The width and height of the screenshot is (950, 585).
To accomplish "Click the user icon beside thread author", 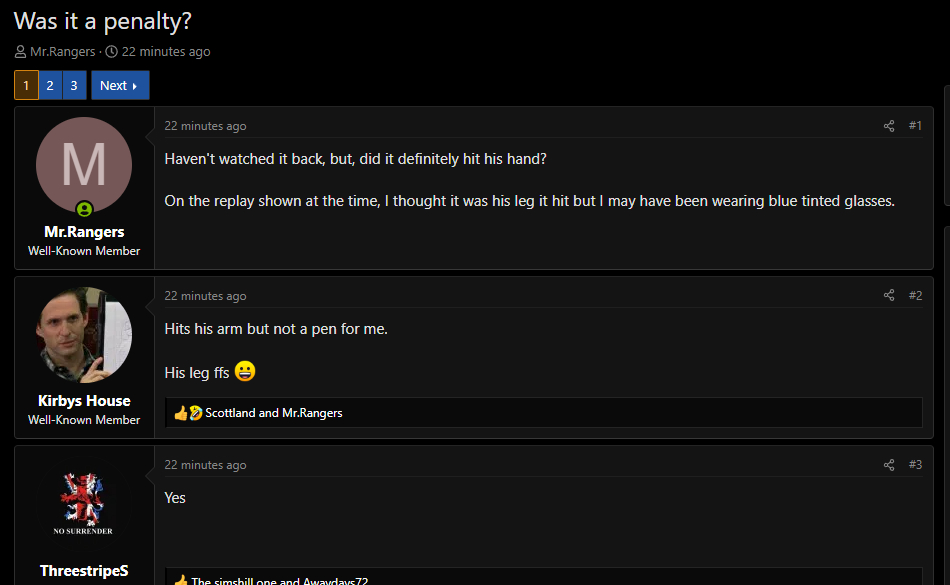I will pos(20,52).
